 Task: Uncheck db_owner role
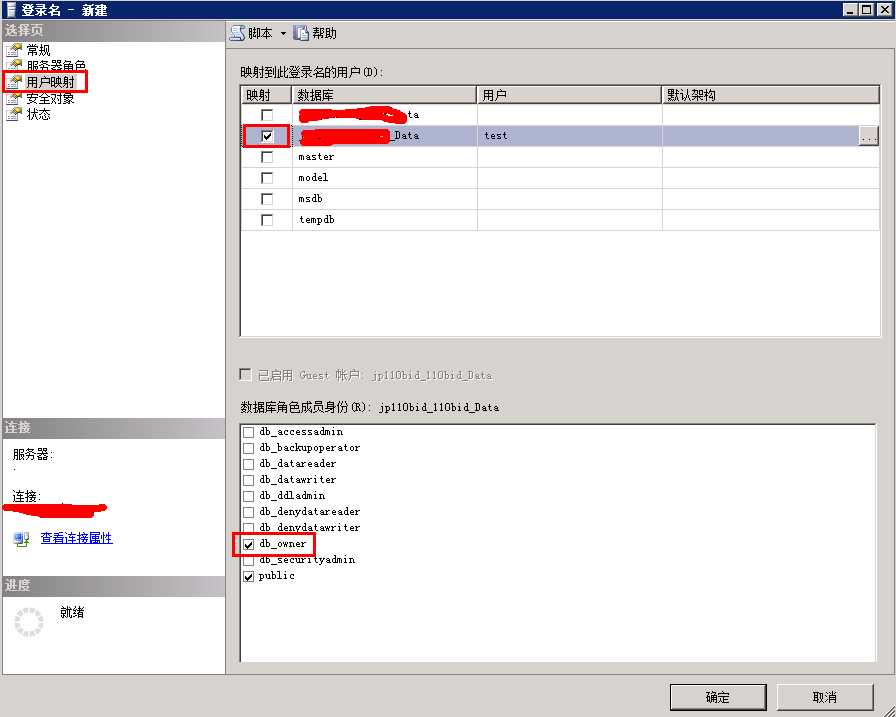[x=249, y=544]
